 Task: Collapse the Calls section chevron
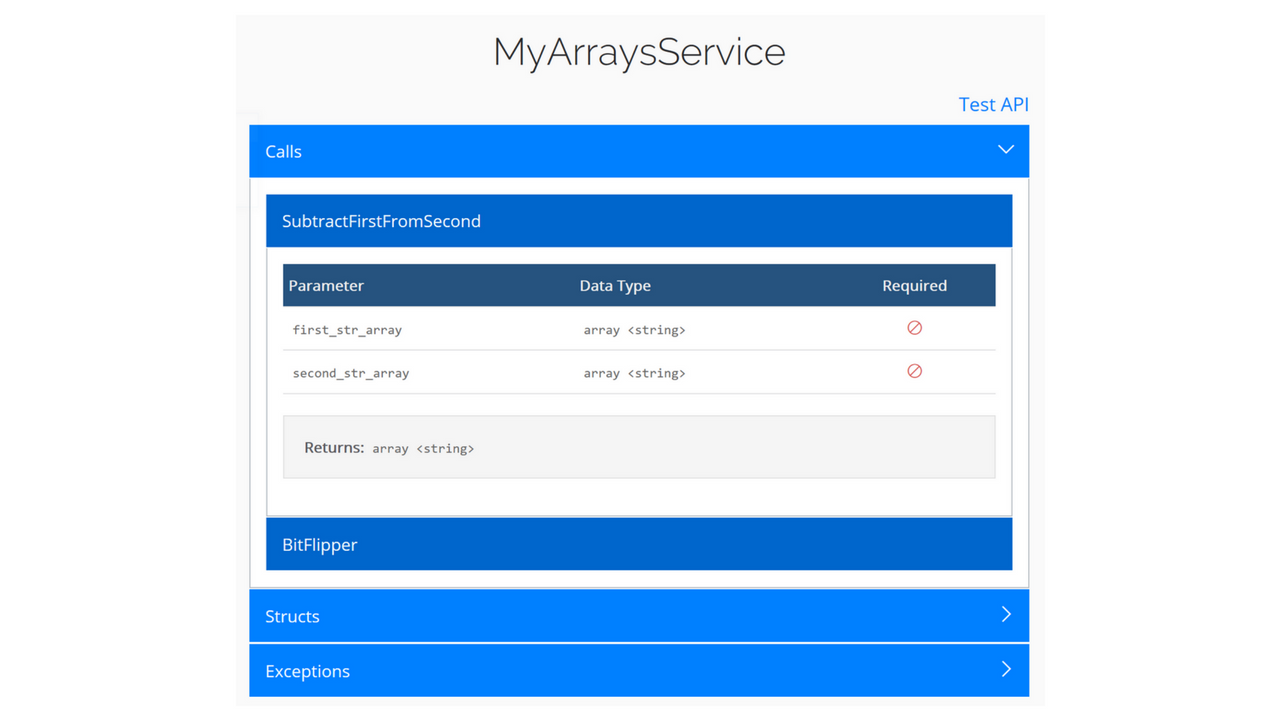(1006, 150)
